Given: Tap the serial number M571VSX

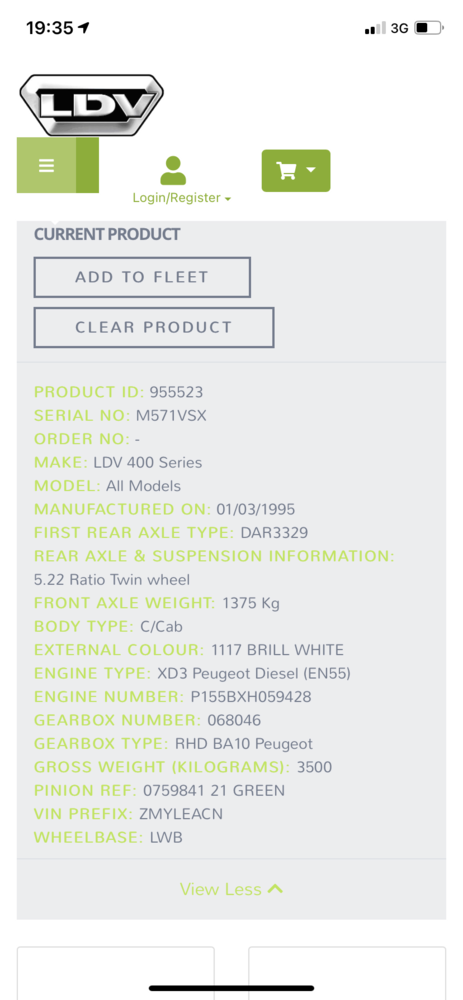Looking at the screenshot, I should click(172, 416).
